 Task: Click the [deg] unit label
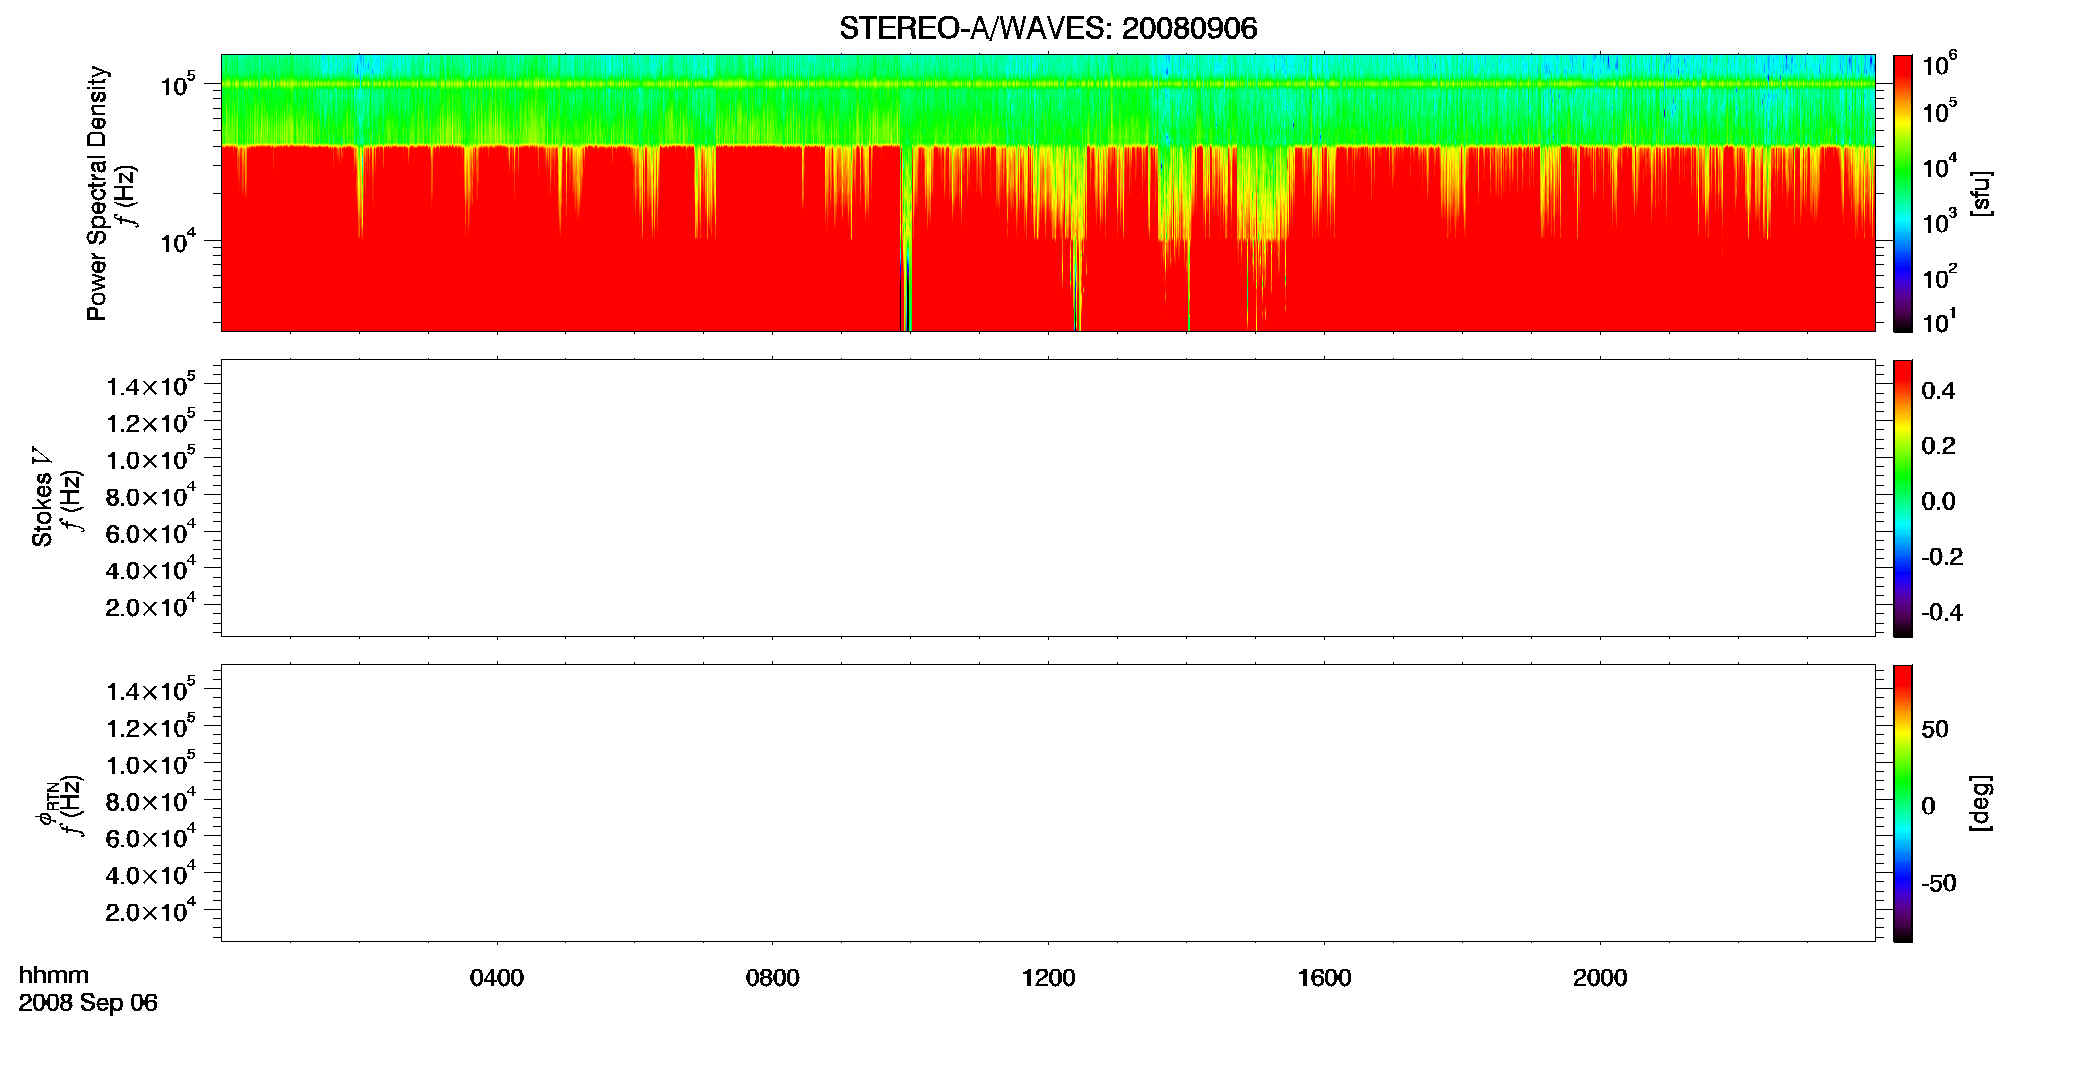point(1981,802)
